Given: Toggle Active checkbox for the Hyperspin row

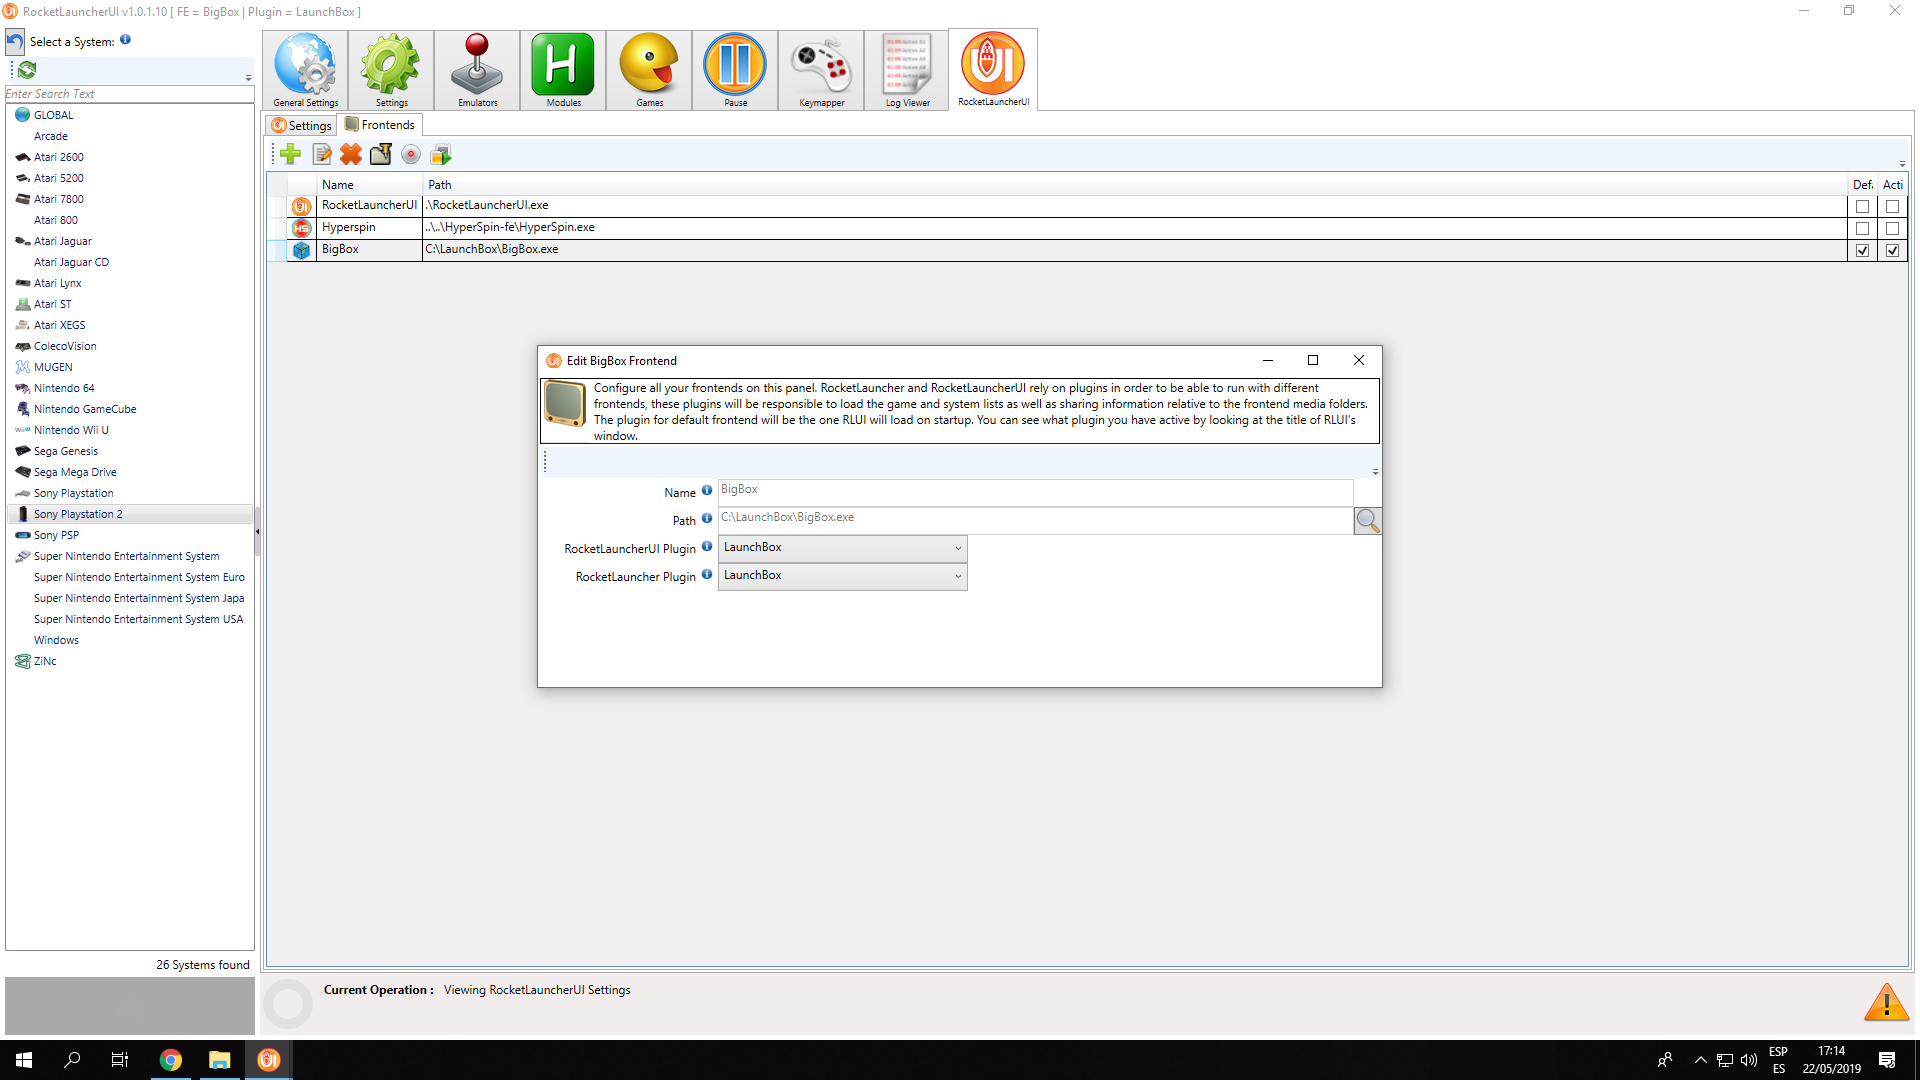Looking at the screenshot, I should tap(1892, 229).
